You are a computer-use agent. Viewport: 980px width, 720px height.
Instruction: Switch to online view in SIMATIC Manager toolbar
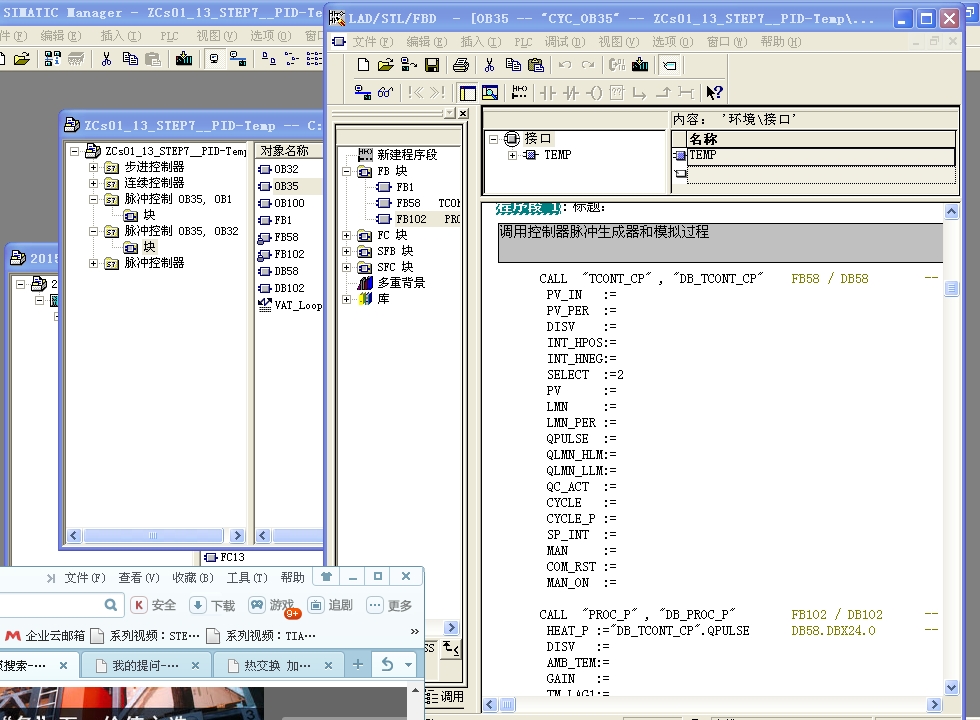[238, 59]
